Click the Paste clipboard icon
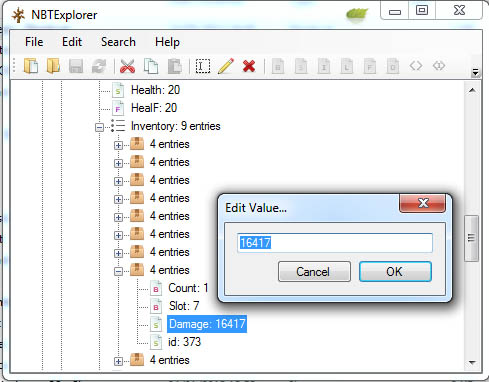 point(174,66)
